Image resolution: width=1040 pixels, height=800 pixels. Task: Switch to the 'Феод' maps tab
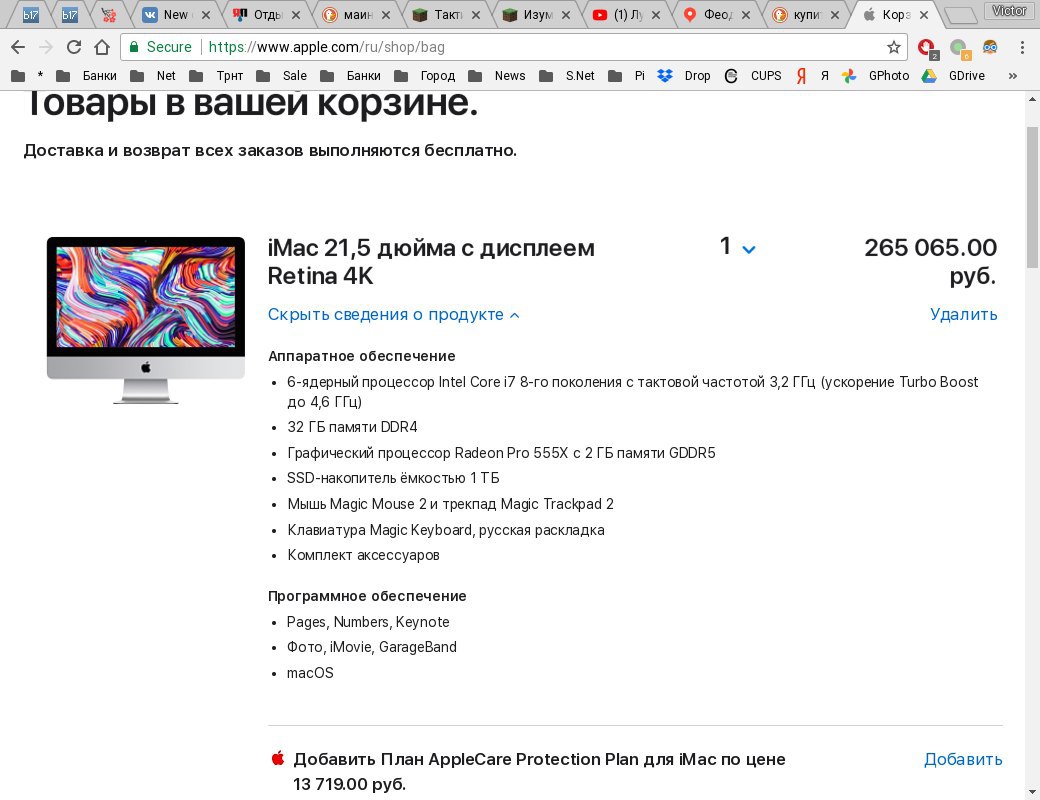(x=716, y=15)
